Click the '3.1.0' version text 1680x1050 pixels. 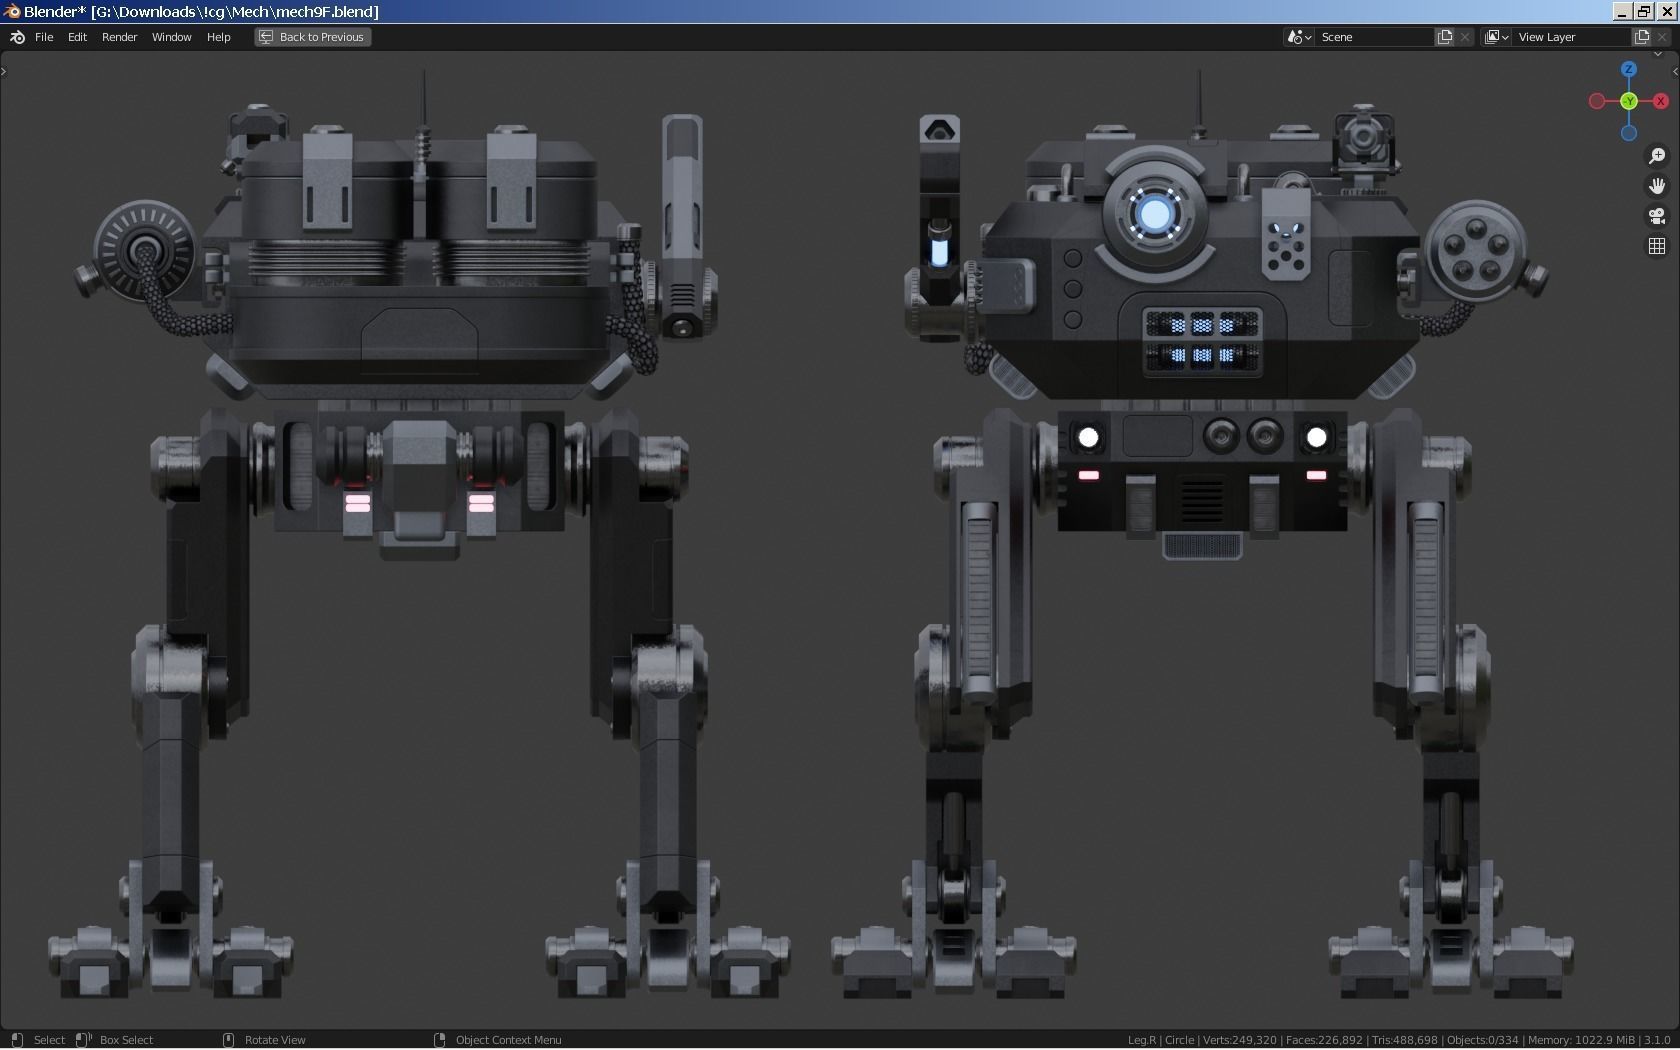[1657, 1040]
